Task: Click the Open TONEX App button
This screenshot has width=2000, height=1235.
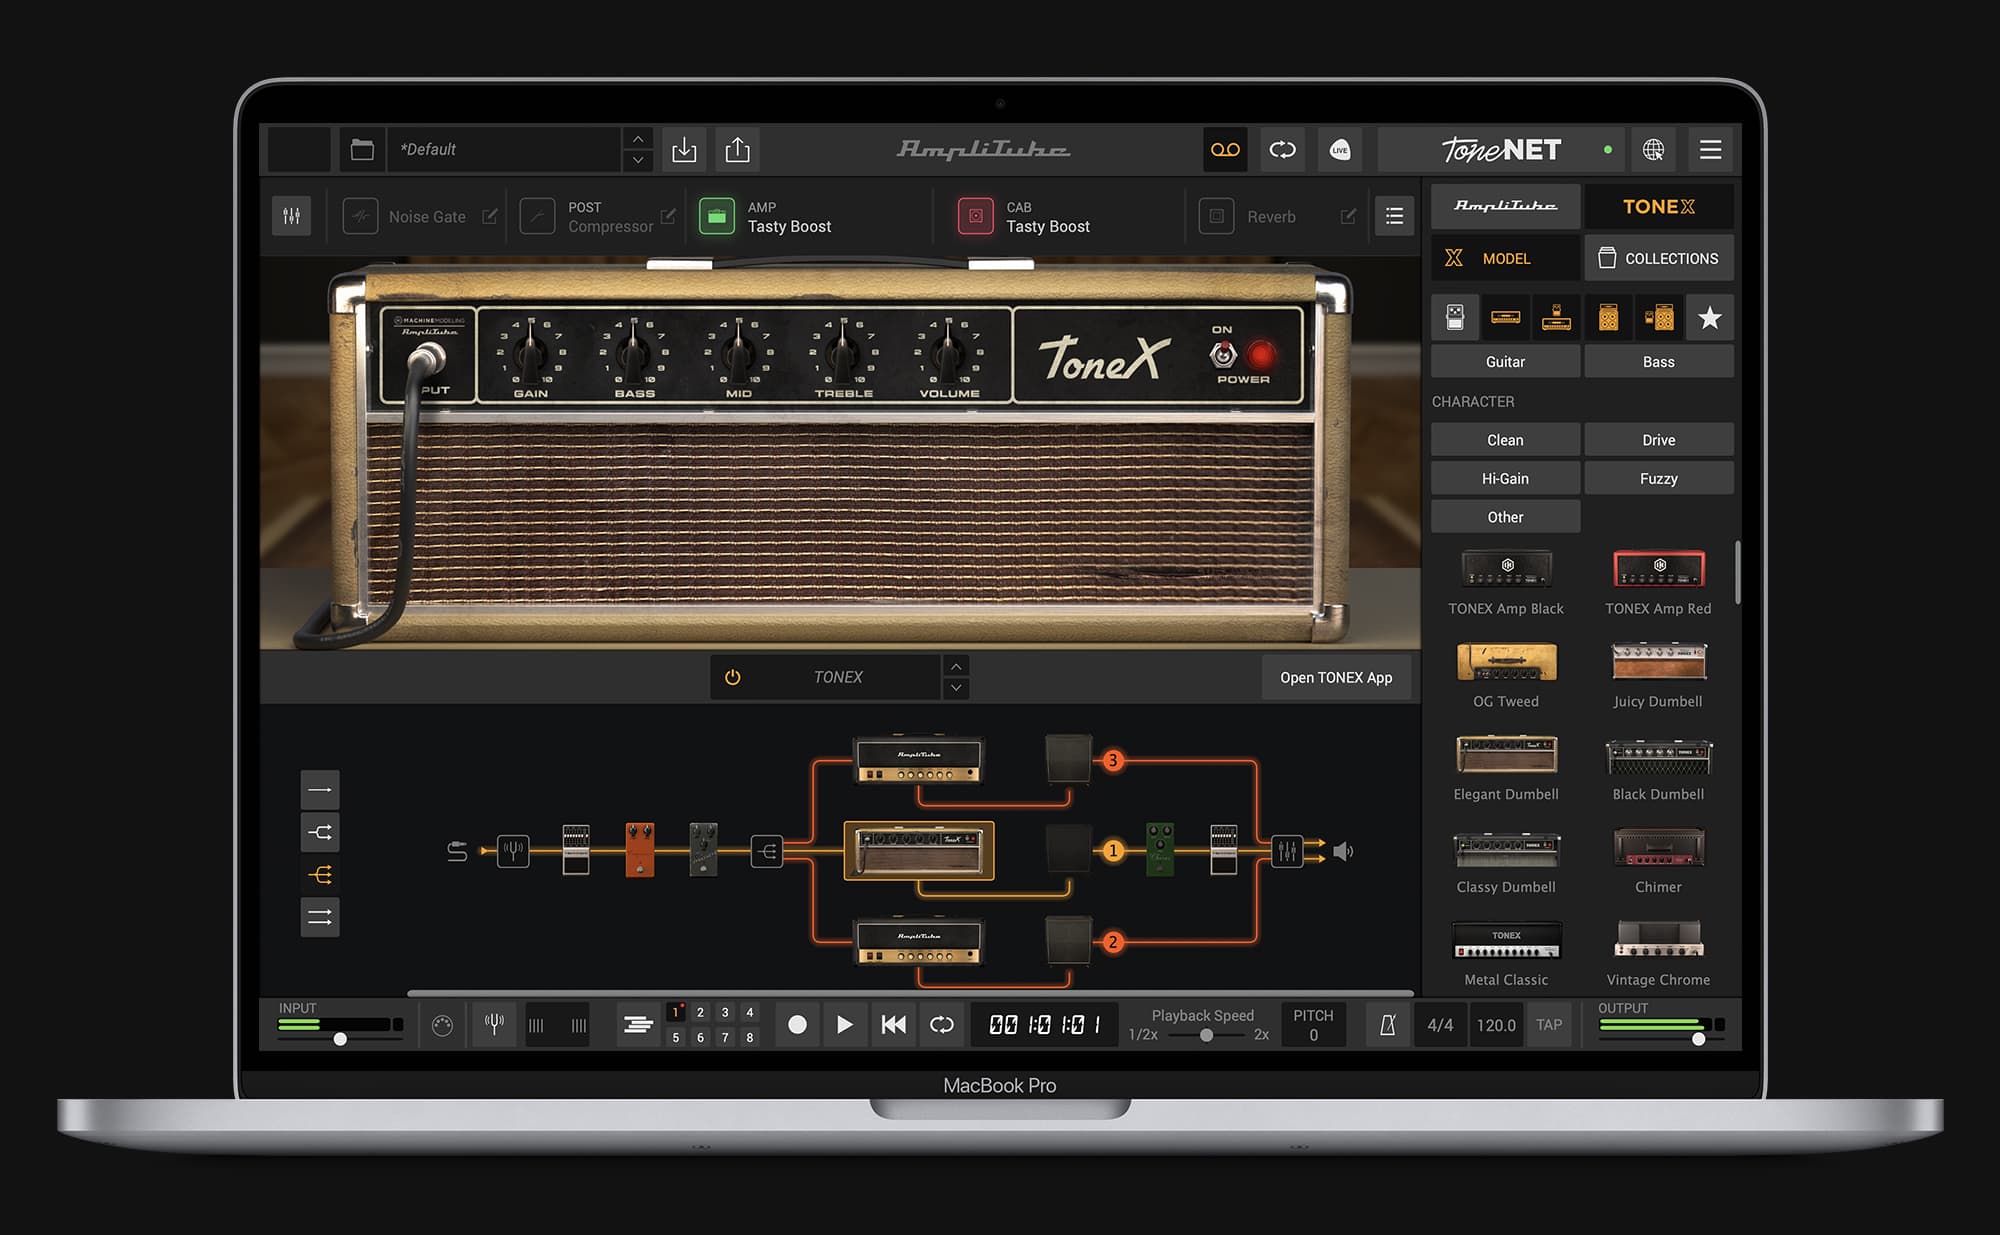Action: coord(1336,677)
